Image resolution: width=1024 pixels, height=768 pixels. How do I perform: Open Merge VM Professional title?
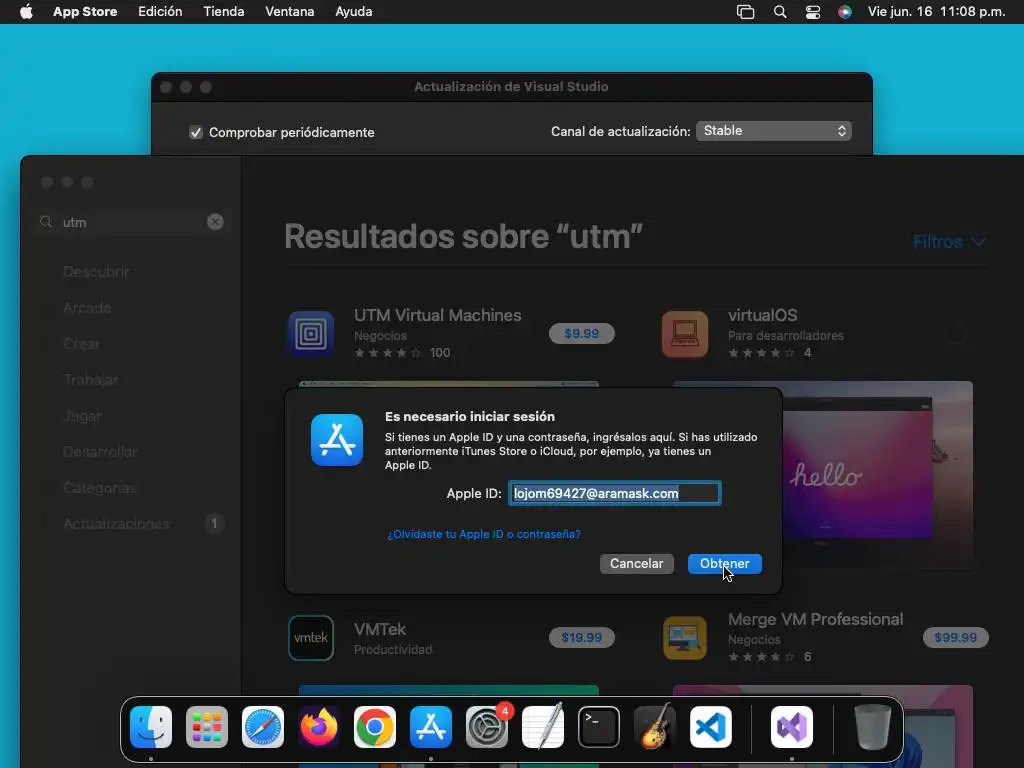pos(816,619)
